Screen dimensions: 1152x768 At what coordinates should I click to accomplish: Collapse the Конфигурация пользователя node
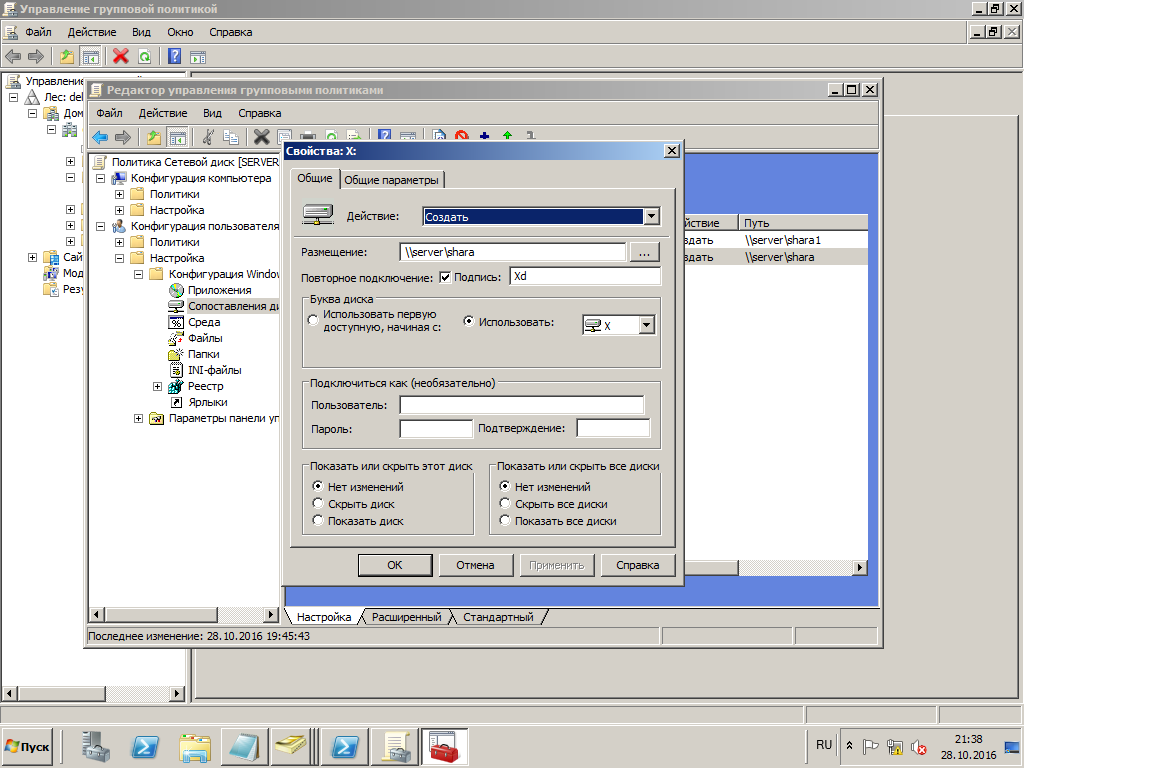tap(101, 226)
